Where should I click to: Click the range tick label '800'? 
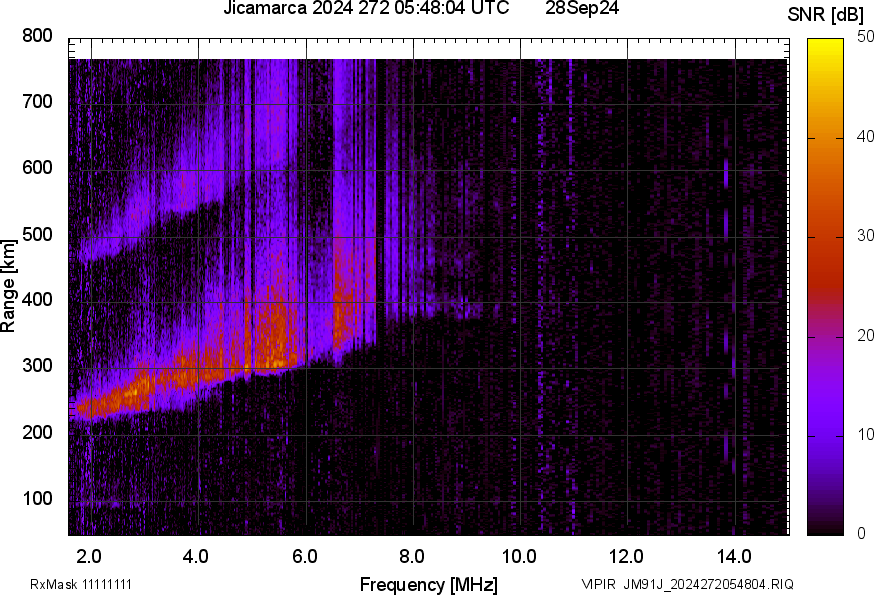pyautogui.click(x=37, y=36)
